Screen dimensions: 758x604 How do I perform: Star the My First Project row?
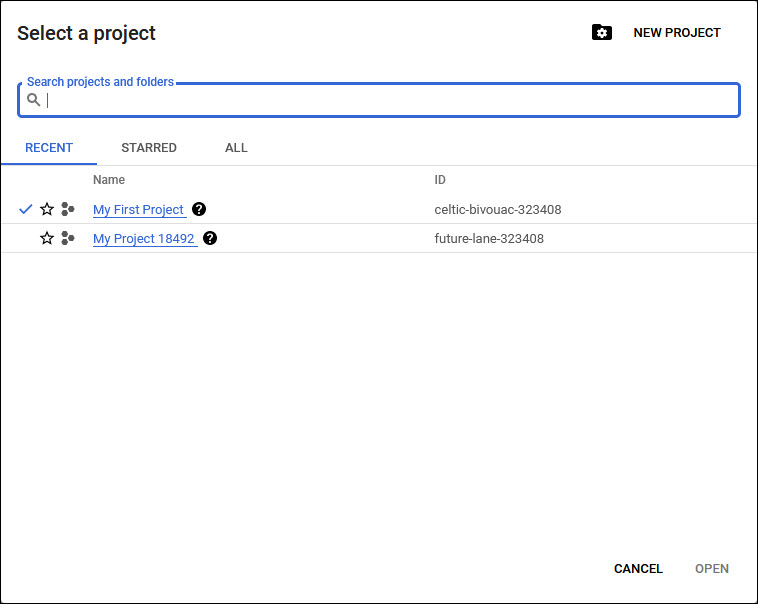(47, 210)
